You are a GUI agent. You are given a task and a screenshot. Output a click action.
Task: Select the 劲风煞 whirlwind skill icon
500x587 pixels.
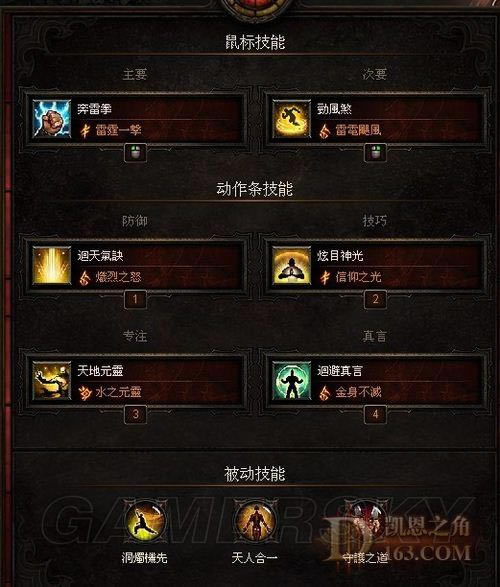click(292, 119)
